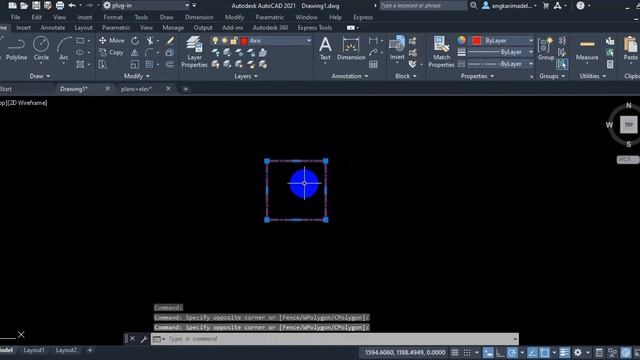Open Layer Properties manager
This screenshot has width=640, height=360.
(x=194, y=52)
